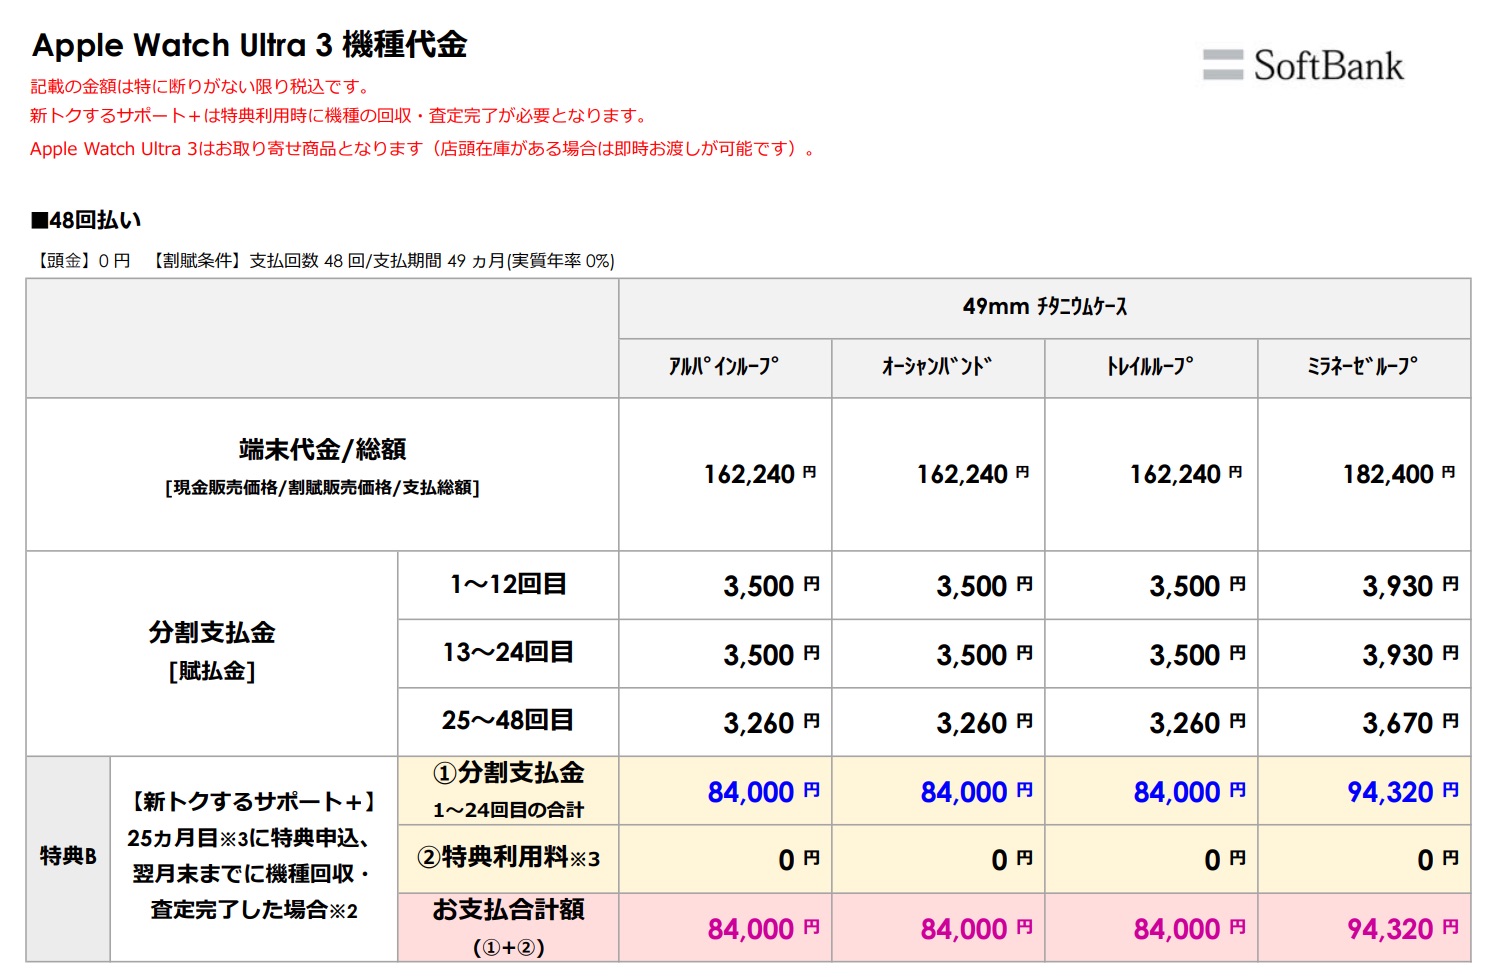Click the 特典利用料 "0 円" under オーシャンバンド
Viewport: 1500px width, 978px height.
(1012, 860)
